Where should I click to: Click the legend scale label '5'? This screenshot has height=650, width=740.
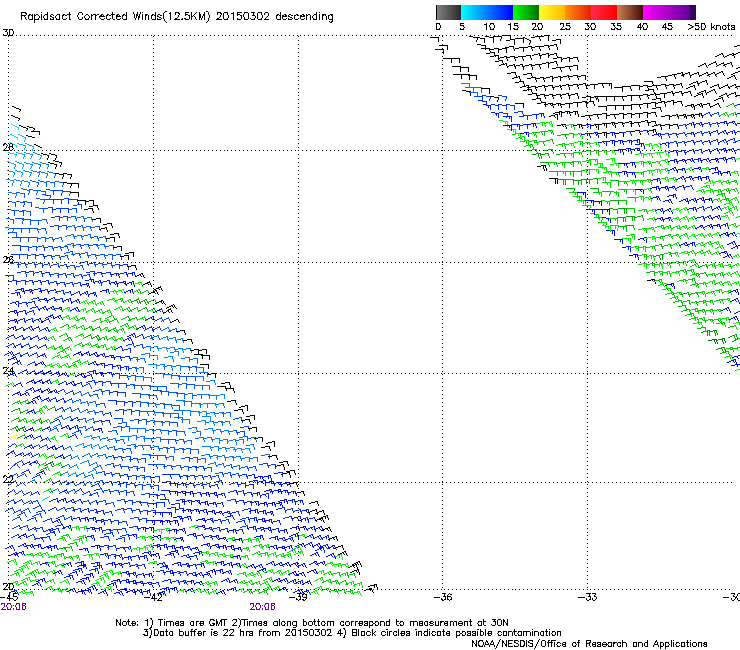point(462,27)
